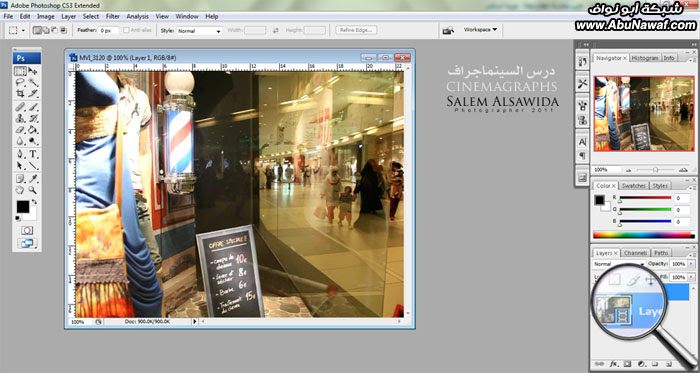Select the Lasso tool

(x=21, y=83)
